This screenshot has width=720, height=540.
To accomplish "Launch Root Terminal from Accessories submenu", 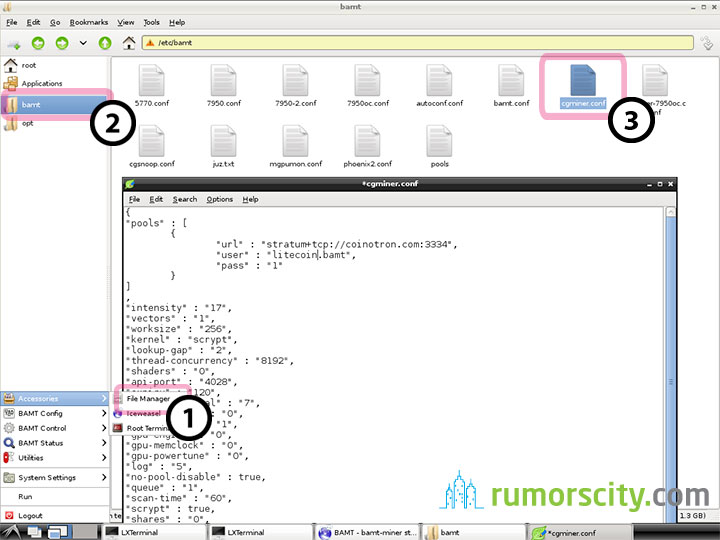I will (x=147, y=428).
